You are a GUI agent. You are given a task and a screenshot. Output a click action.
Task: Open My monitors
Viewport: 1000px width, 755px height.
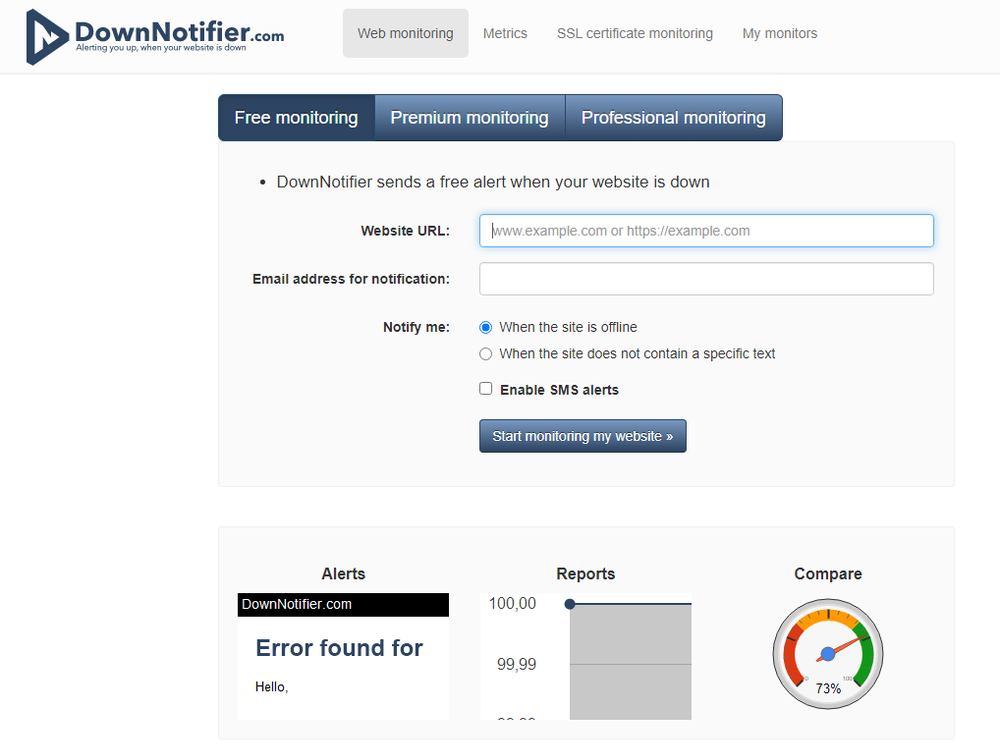(779, 33)
